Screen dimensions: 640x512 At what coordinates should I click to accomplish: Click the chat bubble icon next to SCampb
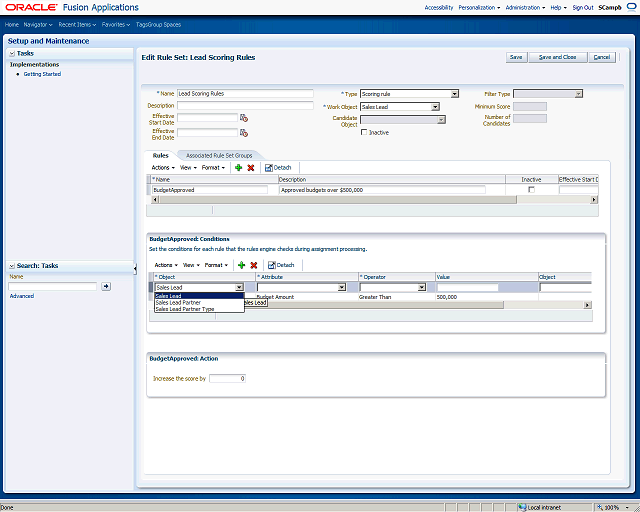tap(631, 7)
